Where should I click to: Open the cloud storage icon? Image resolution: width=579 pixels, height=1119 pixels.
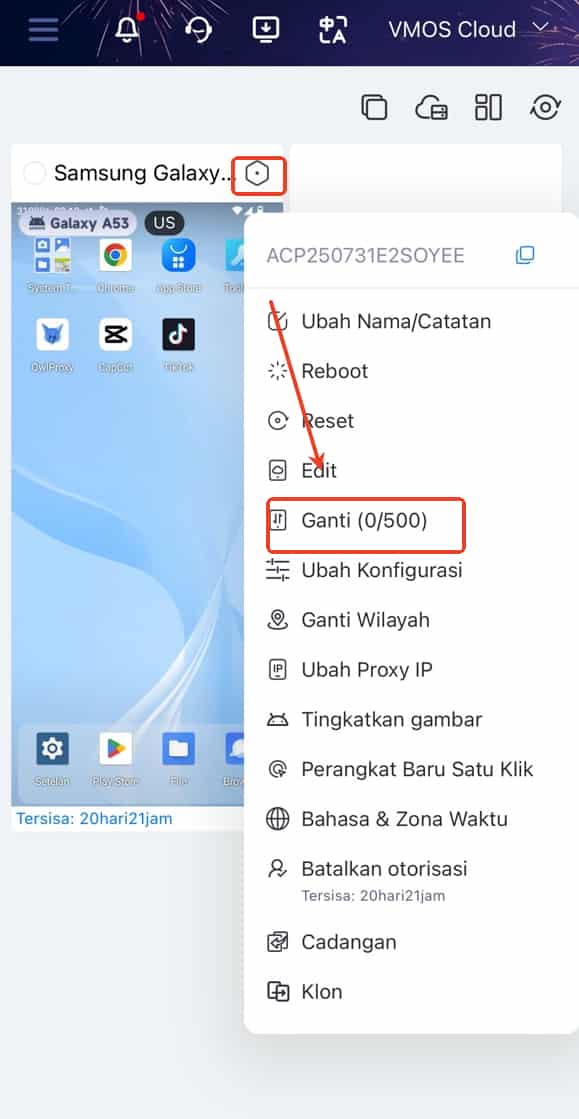[x=431, y=107]
